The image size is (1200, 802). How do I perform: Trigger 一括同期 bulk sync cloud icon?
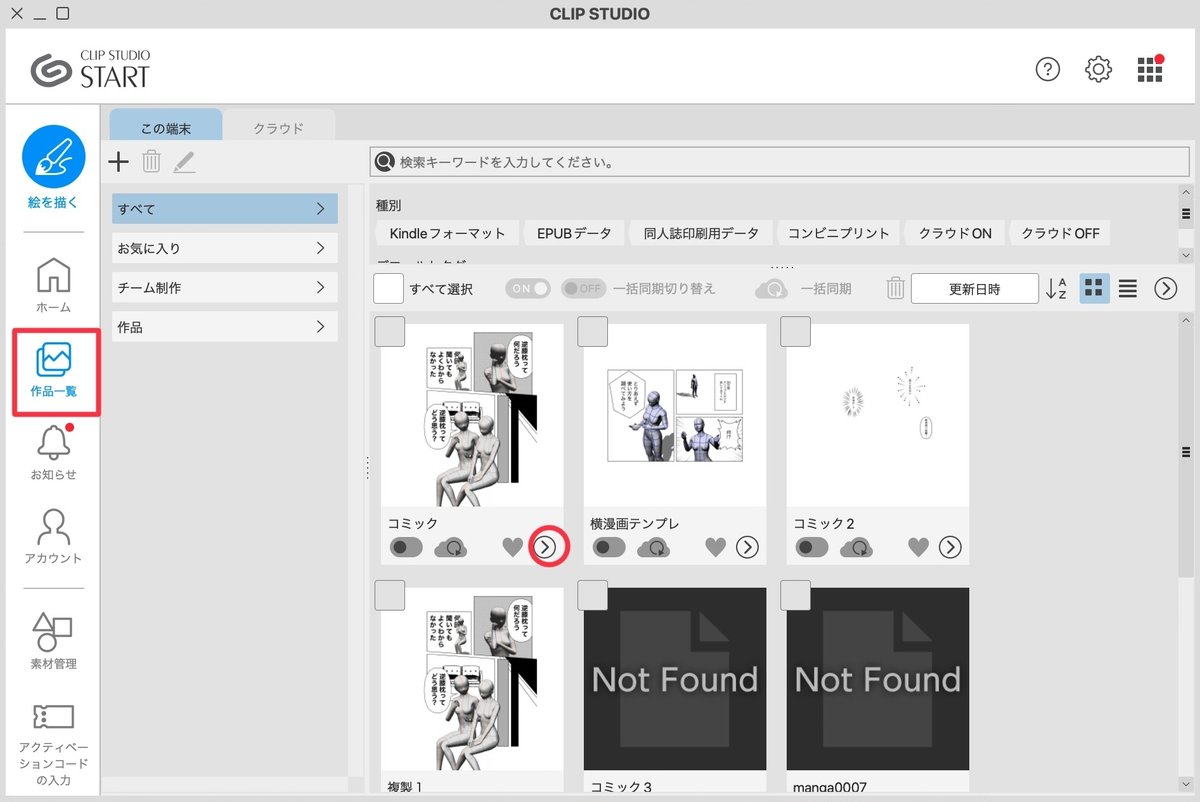[x=769, y=288]
